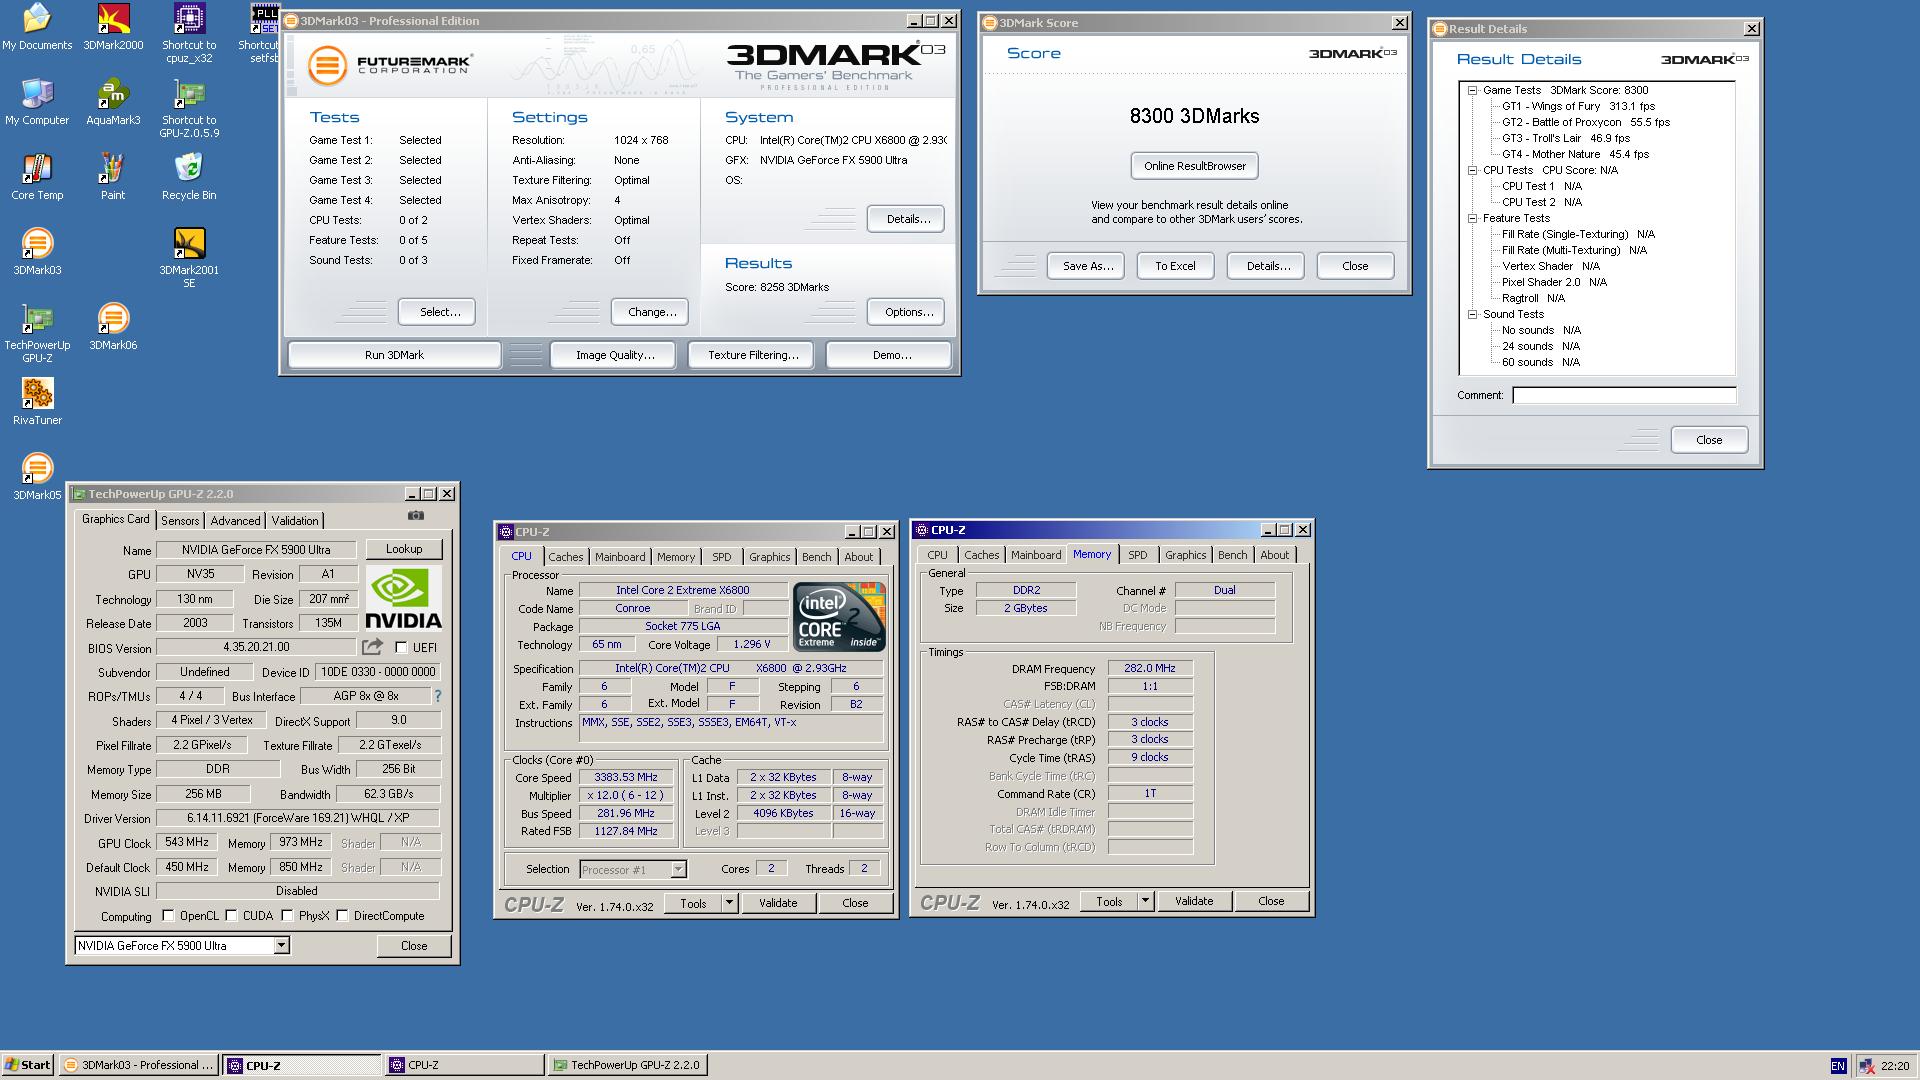This screenshot has width=1920, height=1080.
Task: Open the Processor #1 selection dropdown
Action: 678,870
